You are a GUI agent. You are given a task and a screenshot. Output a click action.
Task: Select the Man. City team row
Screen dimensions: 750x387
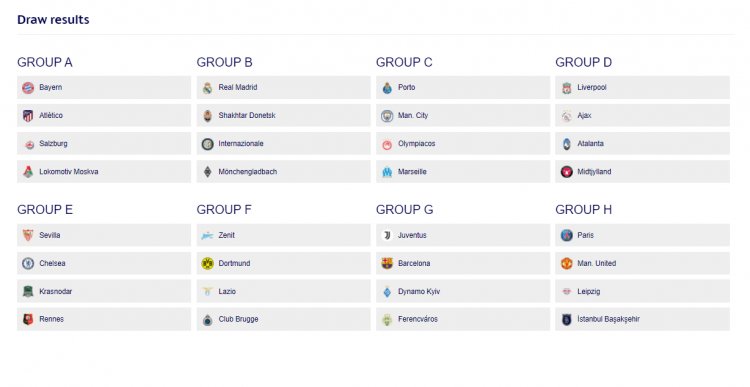click(463, 115)
